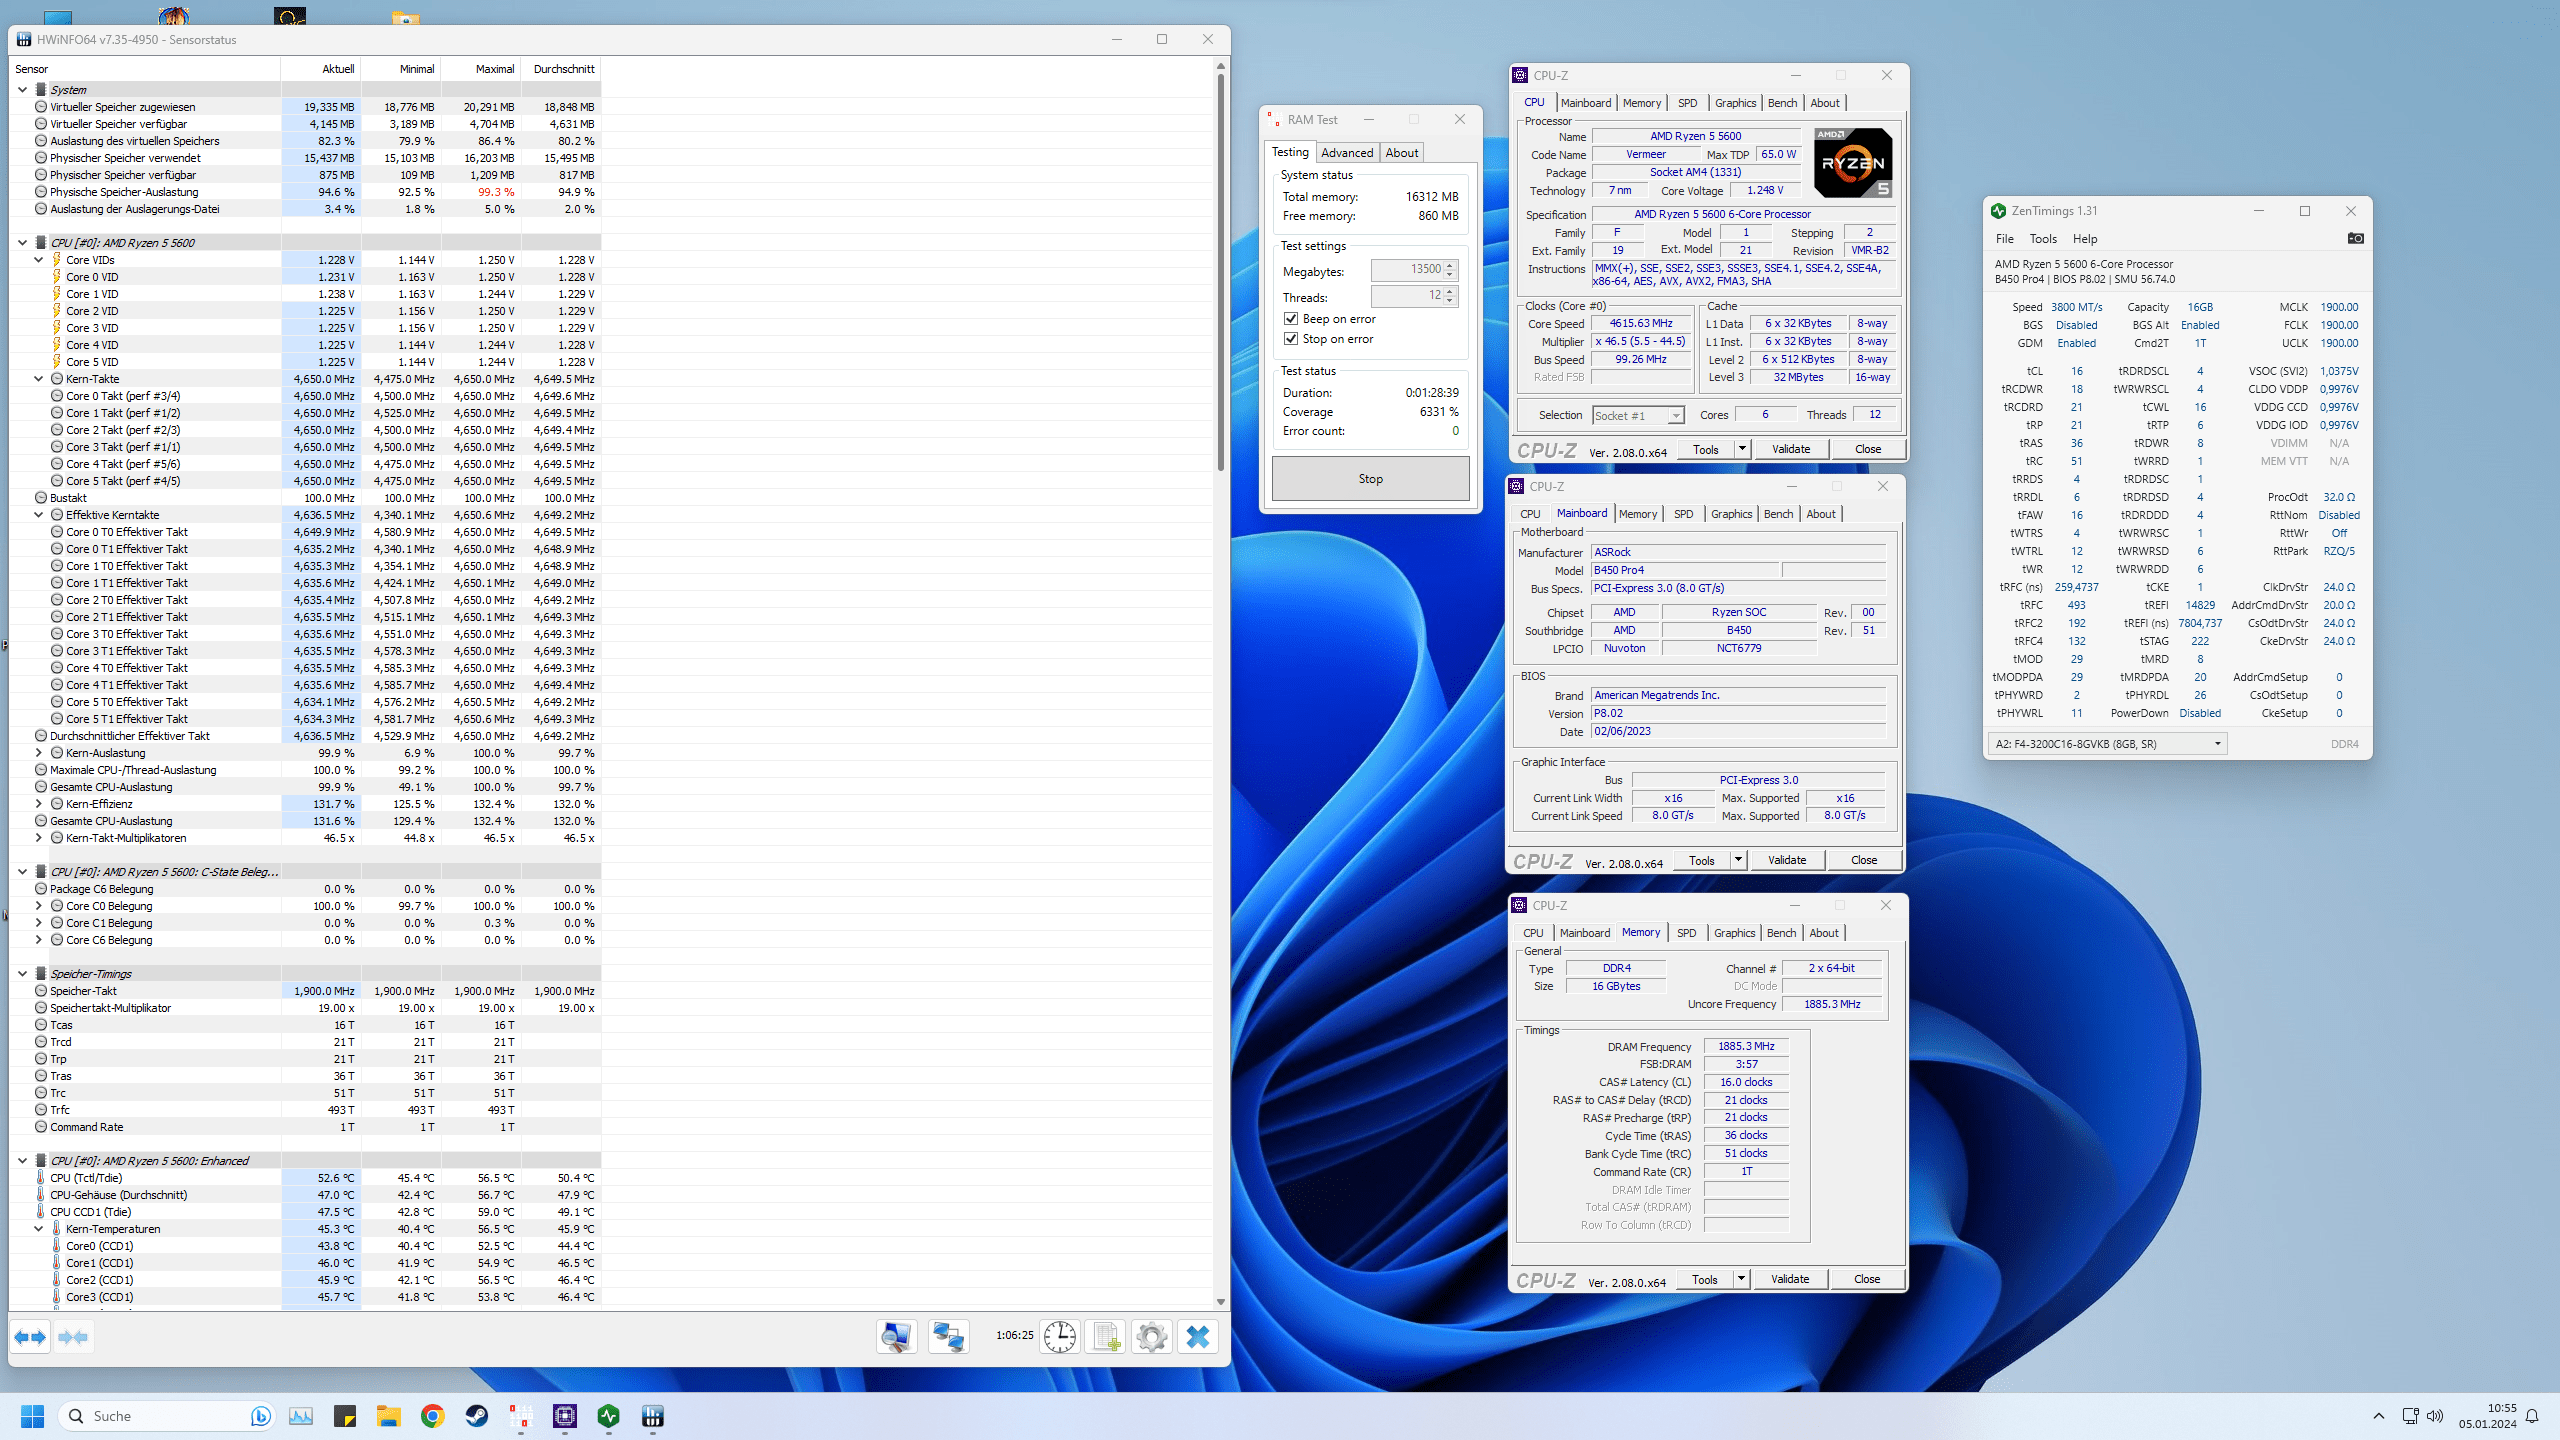Click the Ryzen 5 logo in CPU-Z
The image size is (2560, 1440).
point(1854,162)
